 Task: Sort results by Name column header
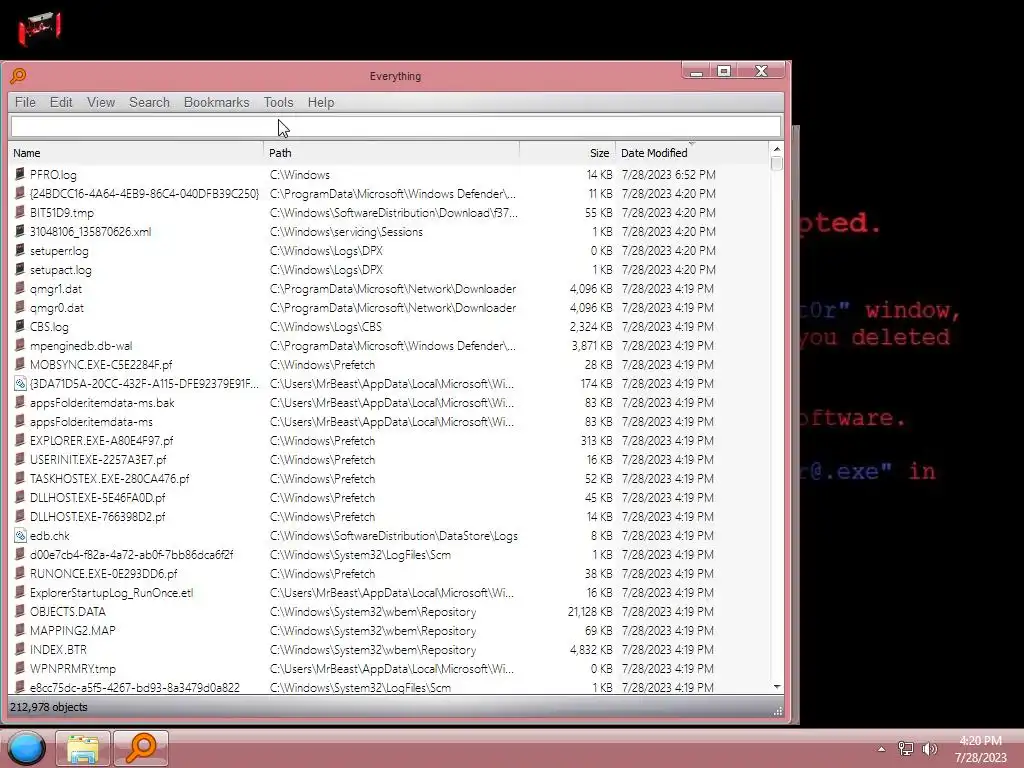(136, 153)
